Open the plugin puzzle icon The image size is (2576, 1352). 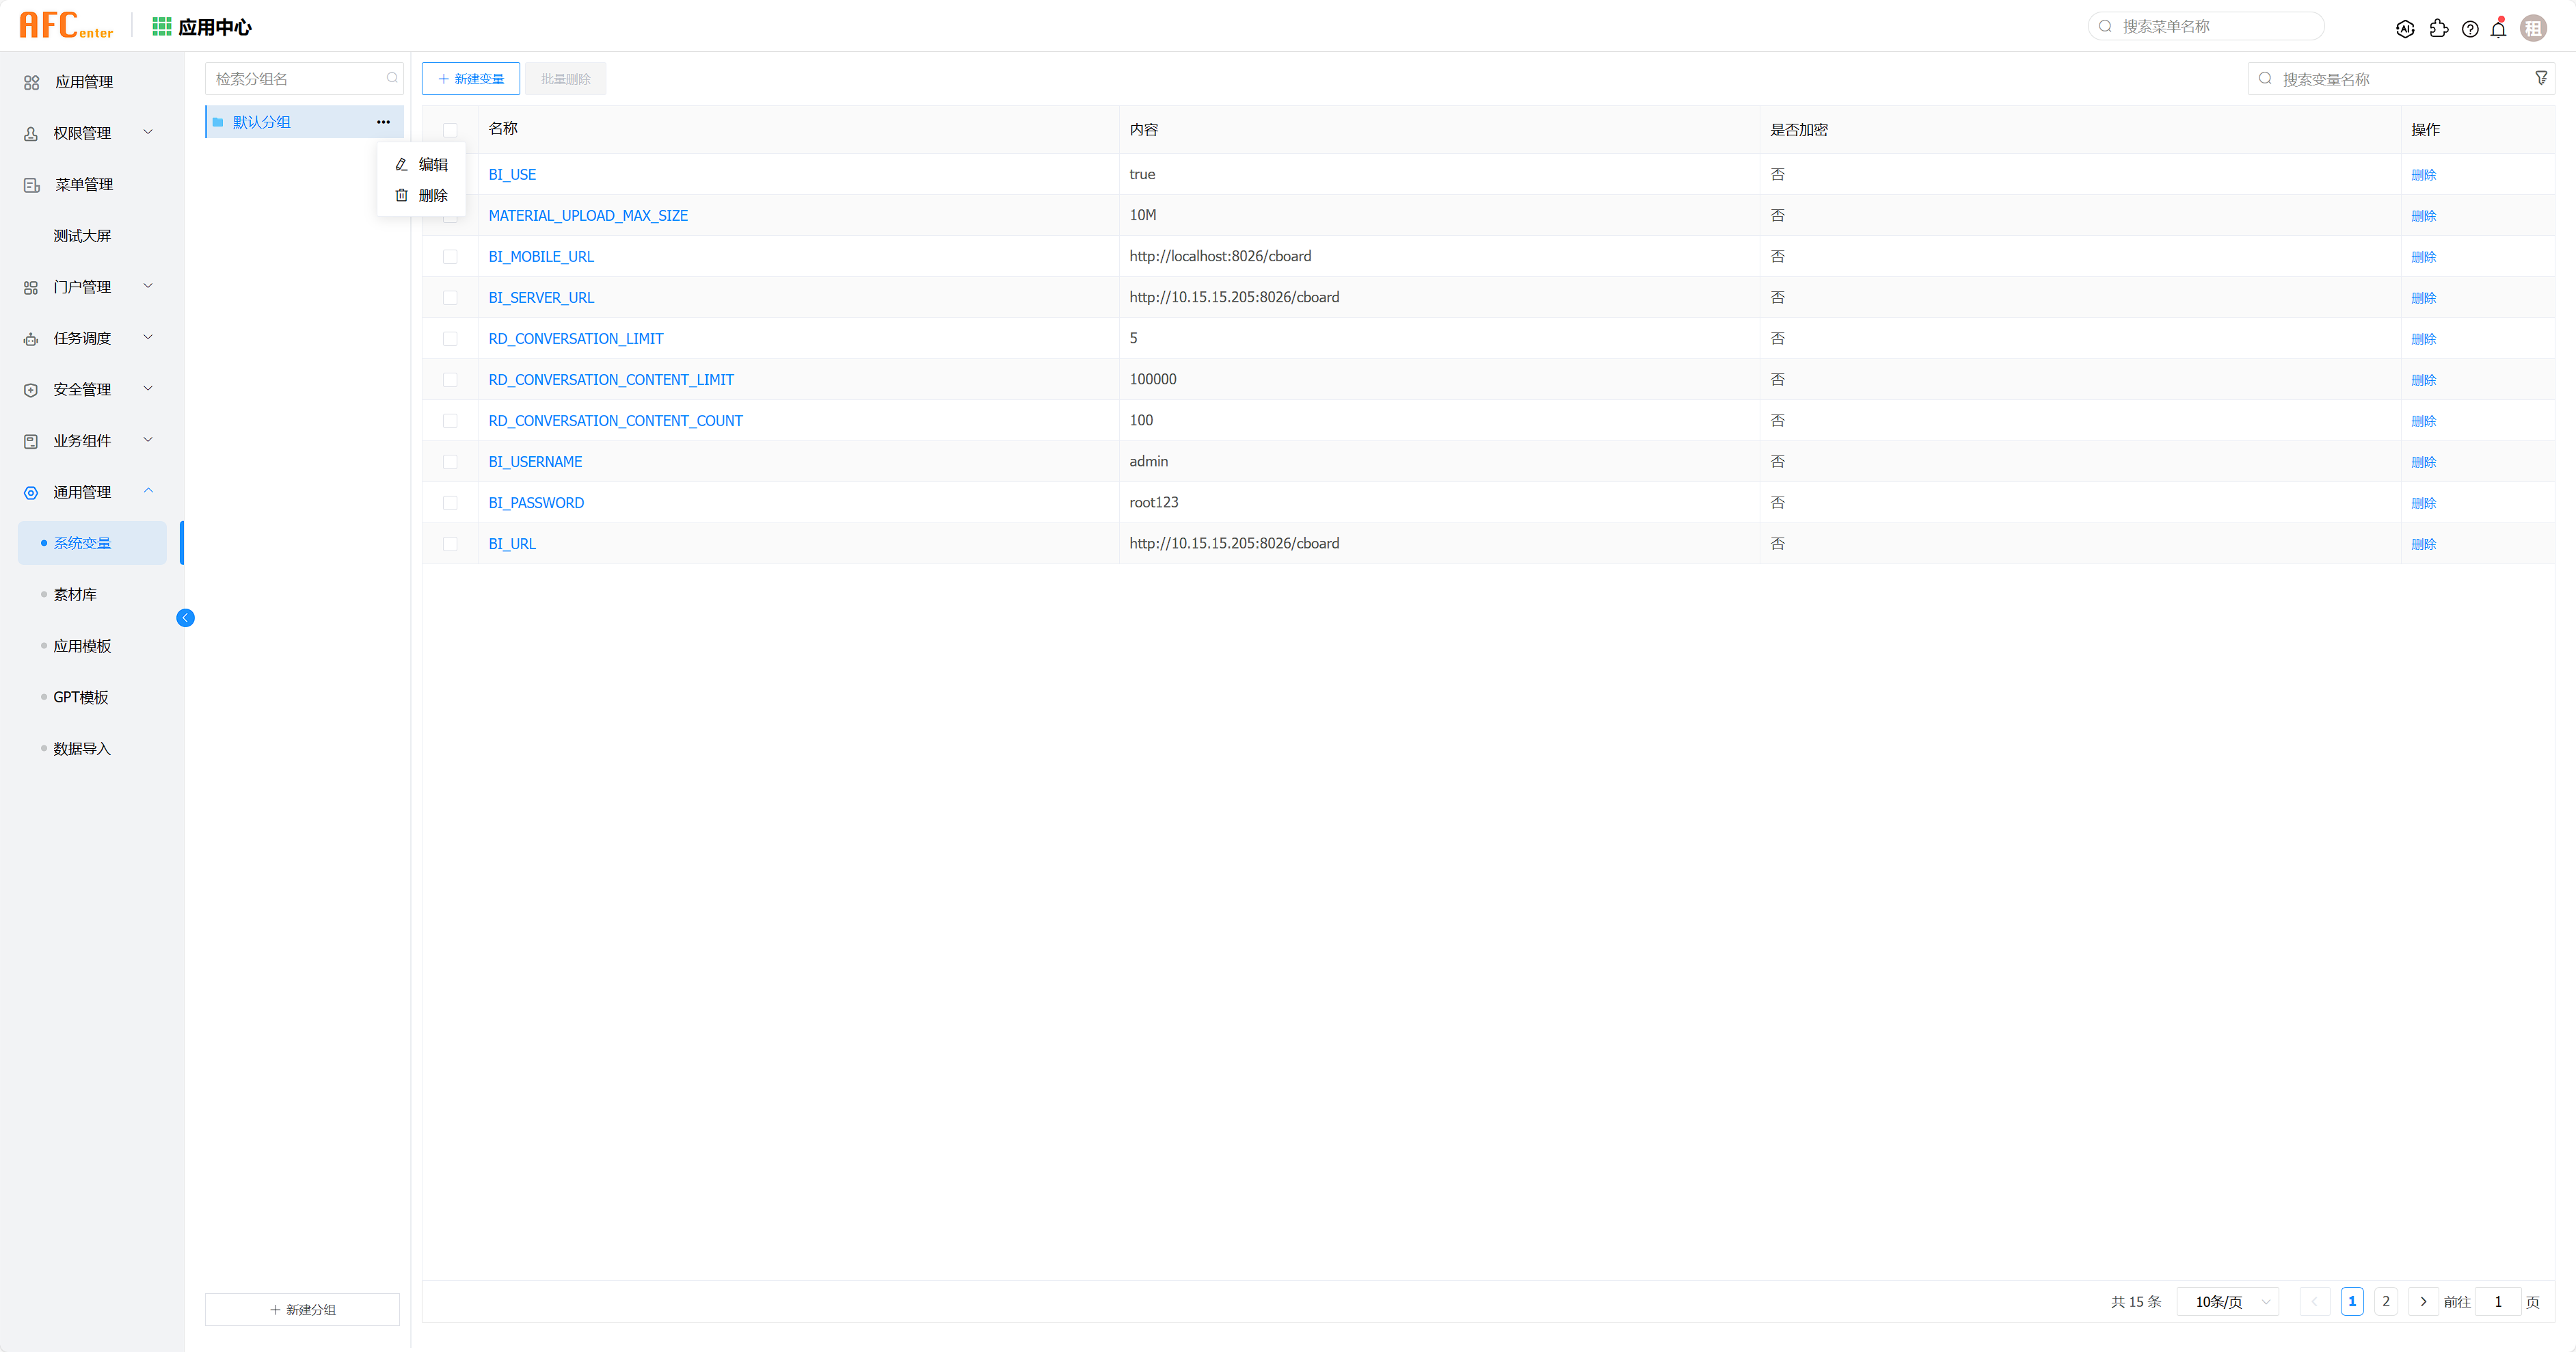[2438, 29]
